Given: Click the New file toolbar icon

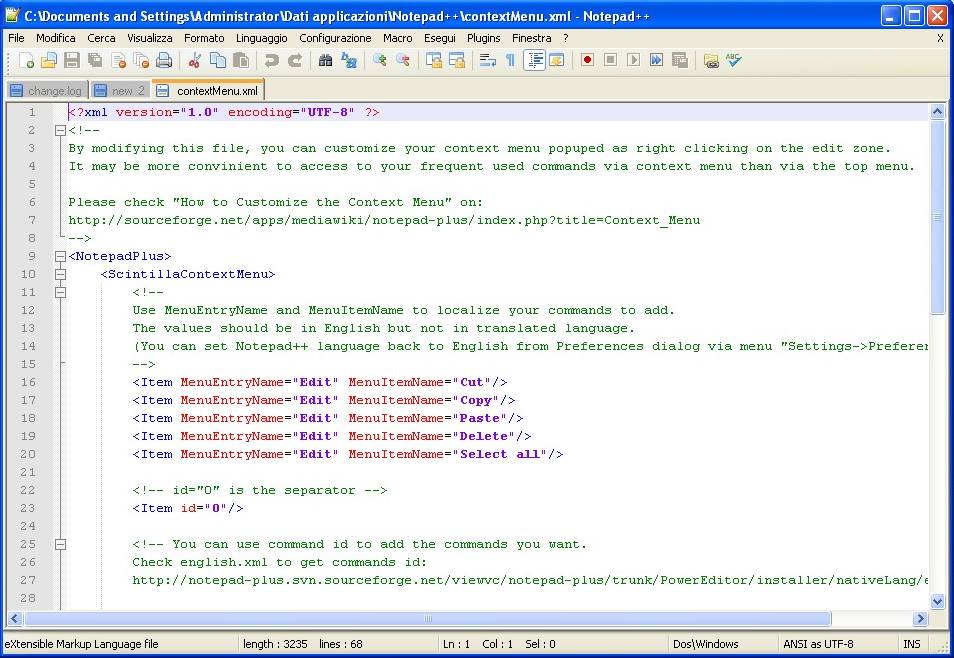Looking at the screenshot, I should pyautogui.click(x=26, y=61).
